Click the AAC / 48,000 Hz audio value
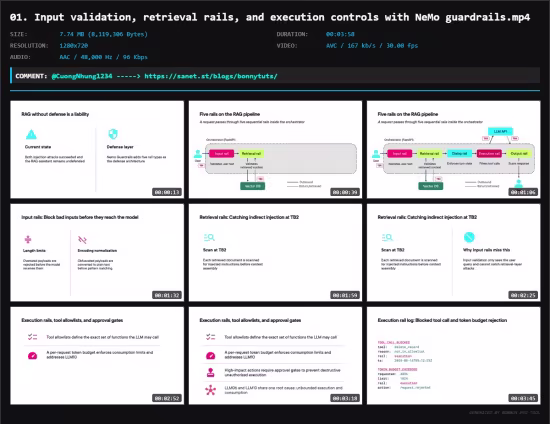 point(103,57)
